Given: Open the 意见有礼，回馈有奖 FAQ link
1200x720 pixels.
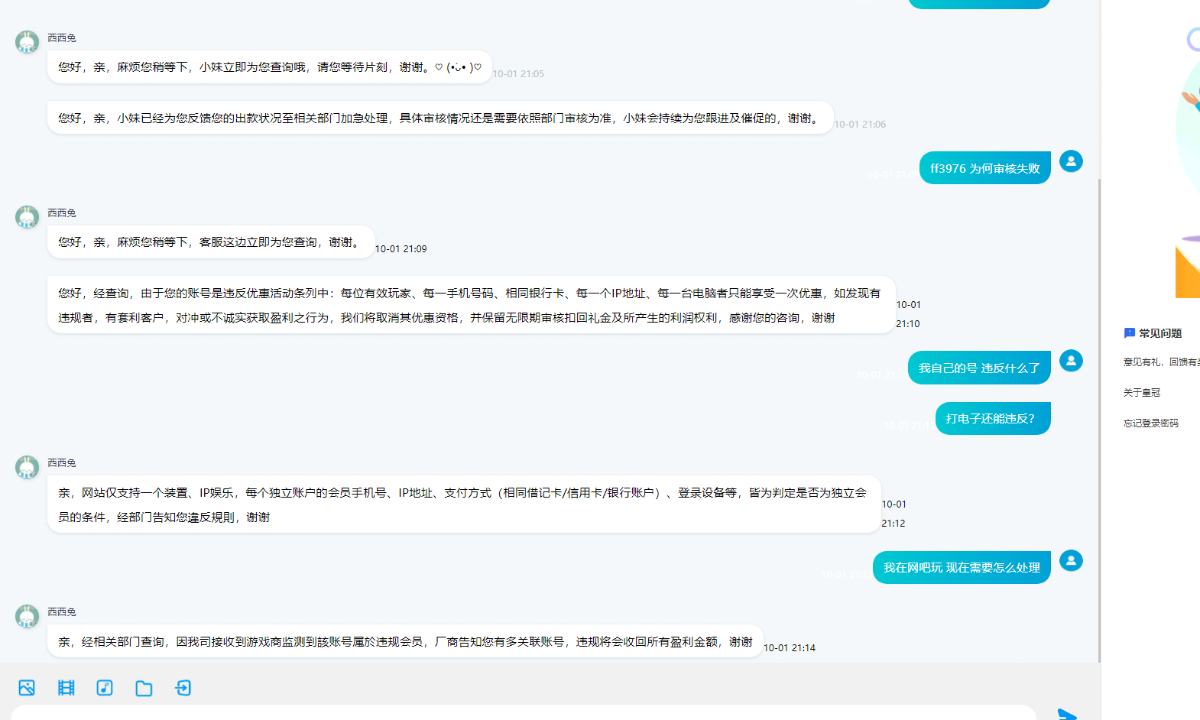Looking at the screenshot, I should pyautogui.click(x=1160, y=362).
